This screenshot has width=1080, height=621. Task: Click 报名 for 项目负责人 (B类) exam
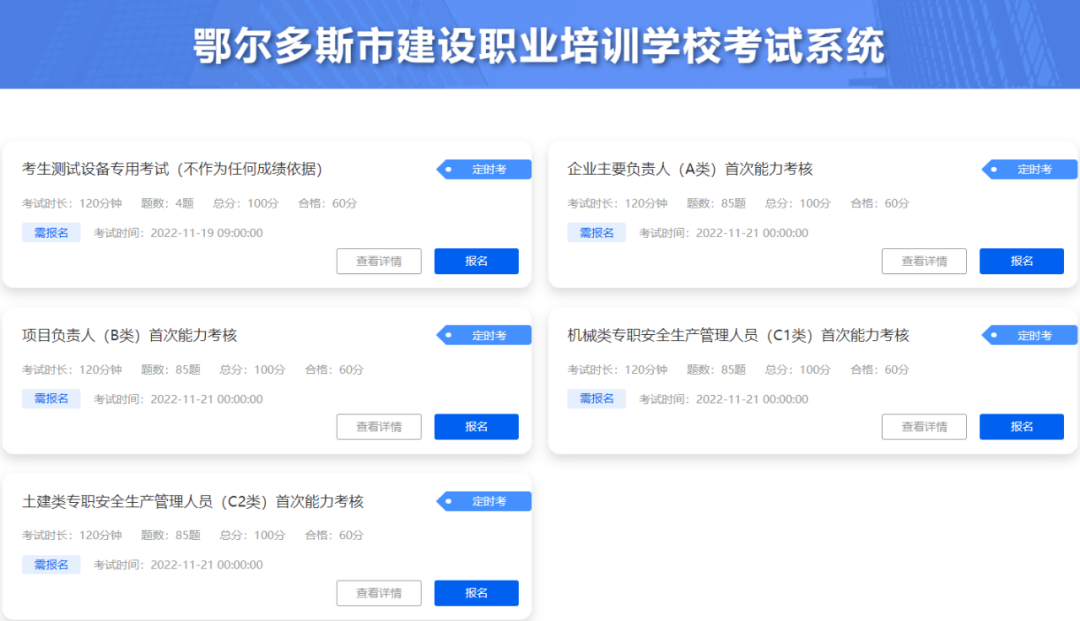476,427
